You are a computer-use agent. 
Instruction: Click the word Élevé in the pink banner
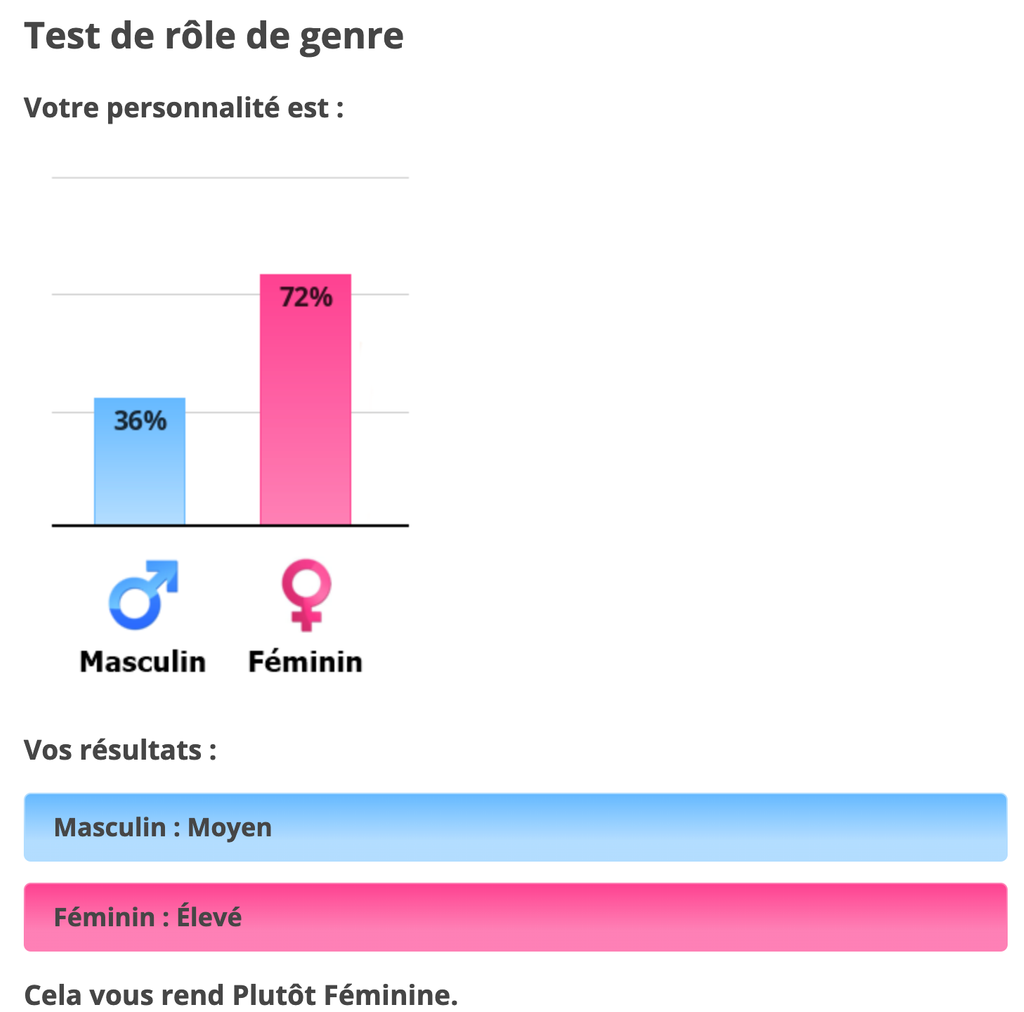(x=210, y=917)
